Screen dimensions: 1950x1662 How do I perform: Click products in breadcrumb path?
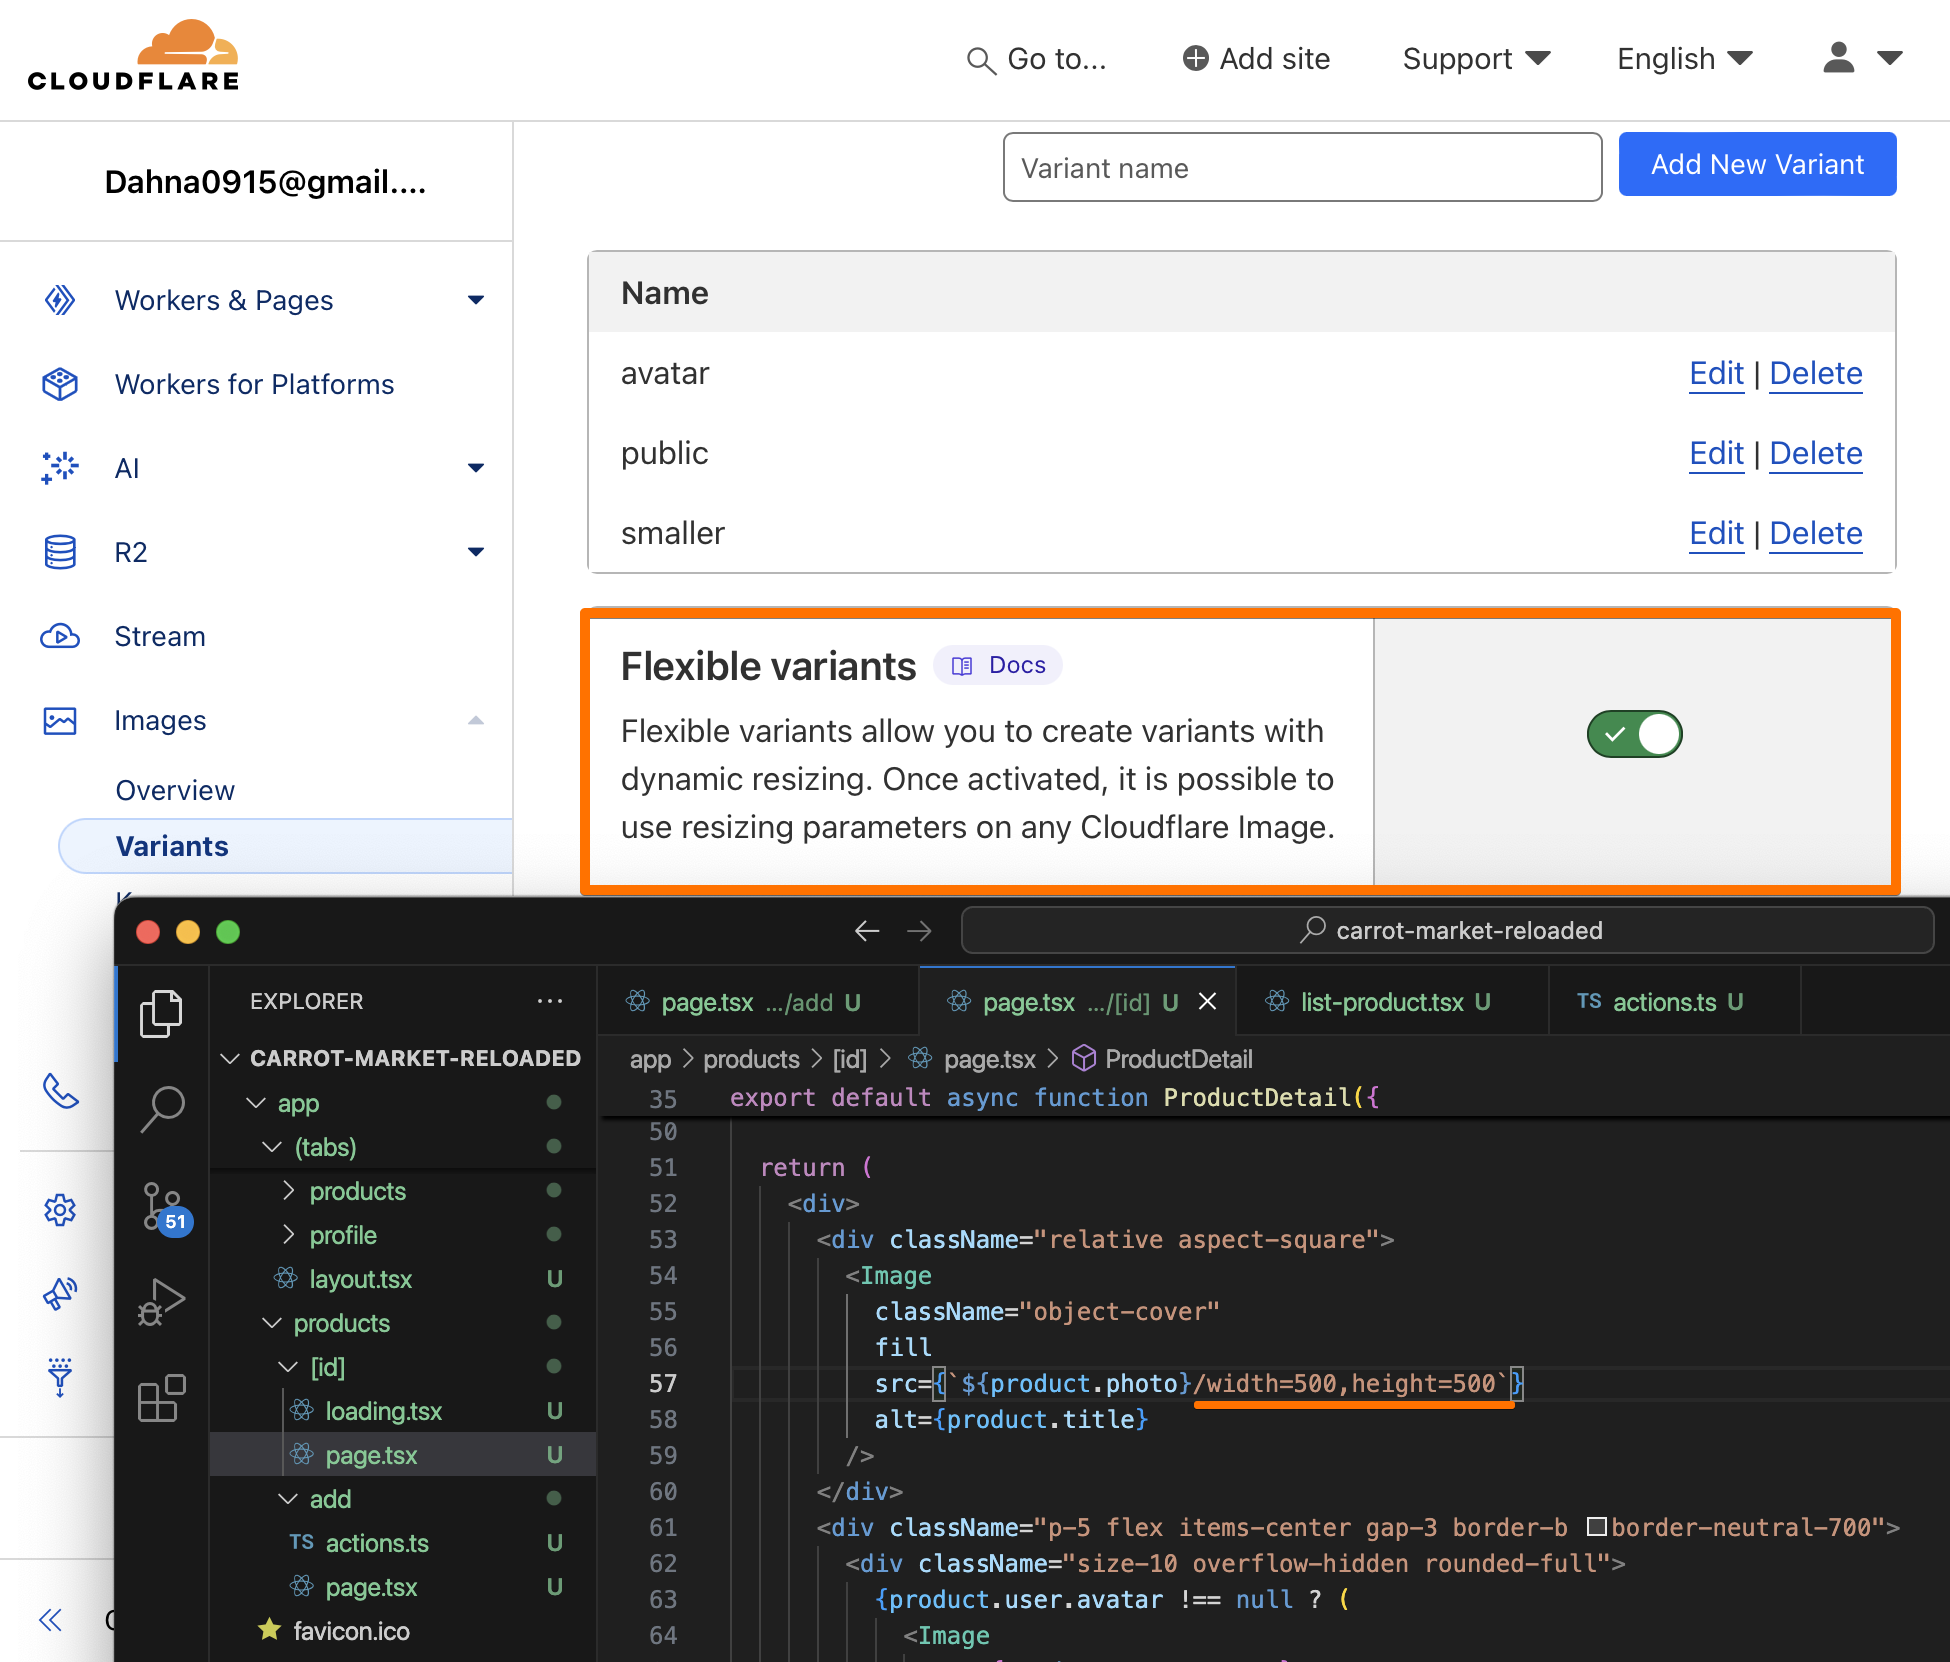click(x=751, y=1059)
